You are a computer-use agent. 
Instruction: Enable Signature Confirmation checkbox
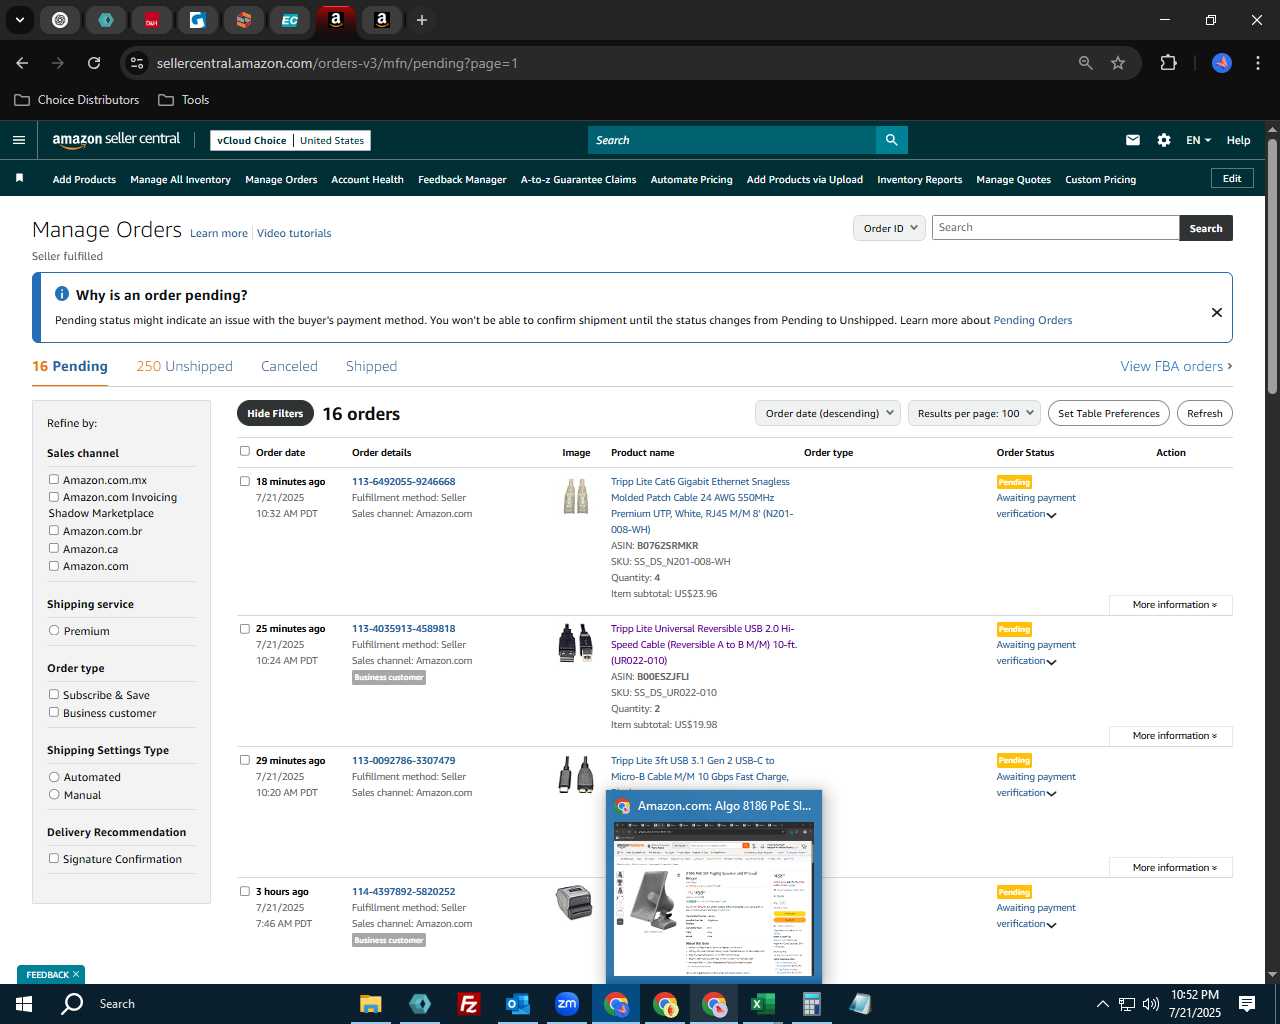click(x=54, y=858)
